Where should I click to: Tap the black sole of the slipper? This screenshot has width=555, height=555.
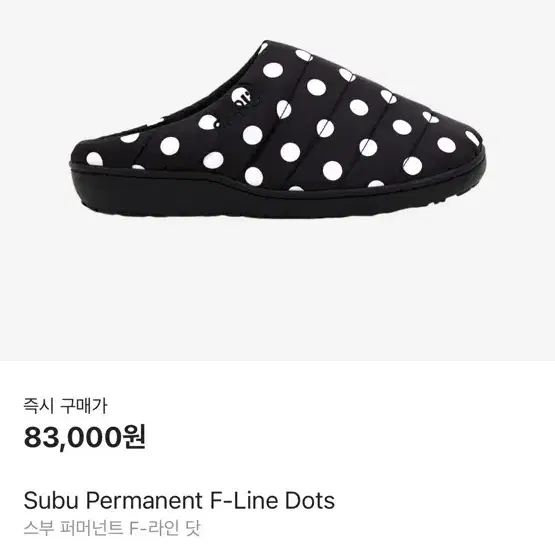pos(276,198)
